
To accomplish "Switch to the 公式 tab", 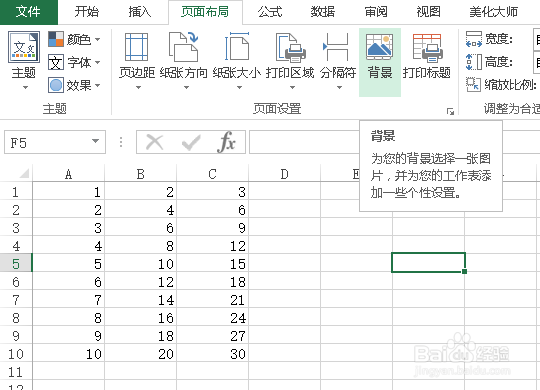I will coord(270,12).
